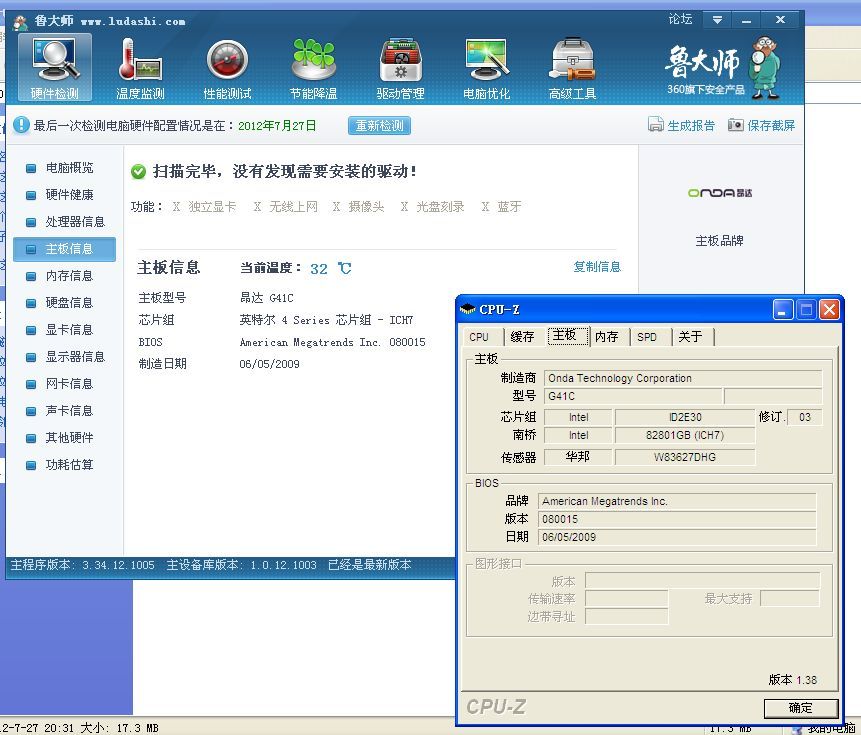Switch to the SPD tab in CPU-Z

coord(647,337)
